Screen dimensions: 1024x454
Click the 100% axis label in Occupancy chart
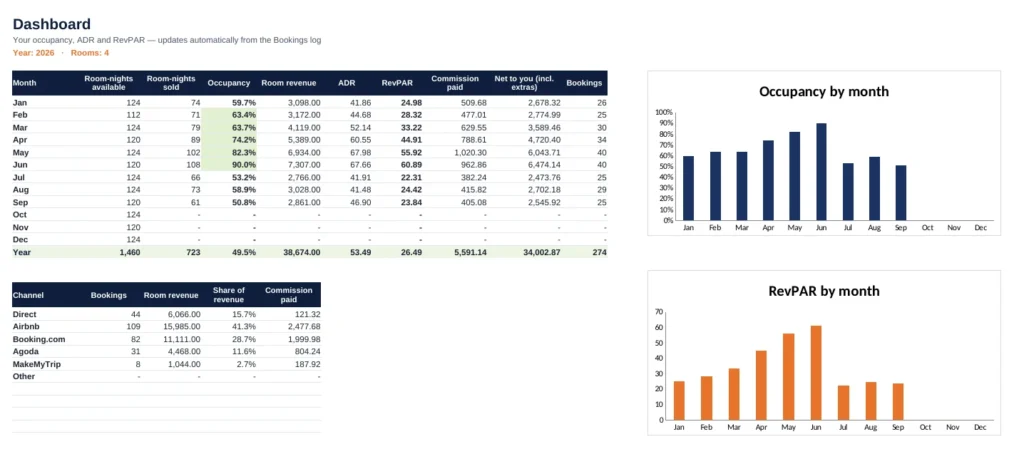(663, 112)
